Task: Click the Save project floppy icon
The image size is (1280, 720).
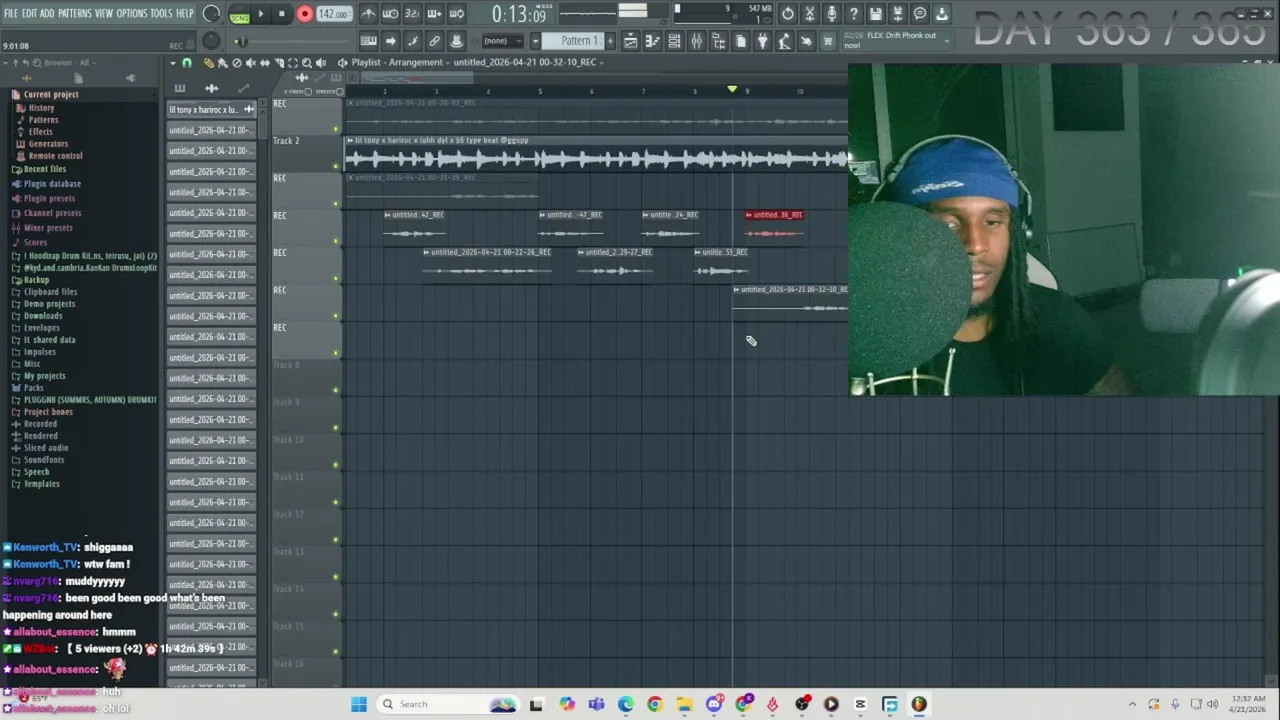Action: pyautogui.click(x=876, y=14)
